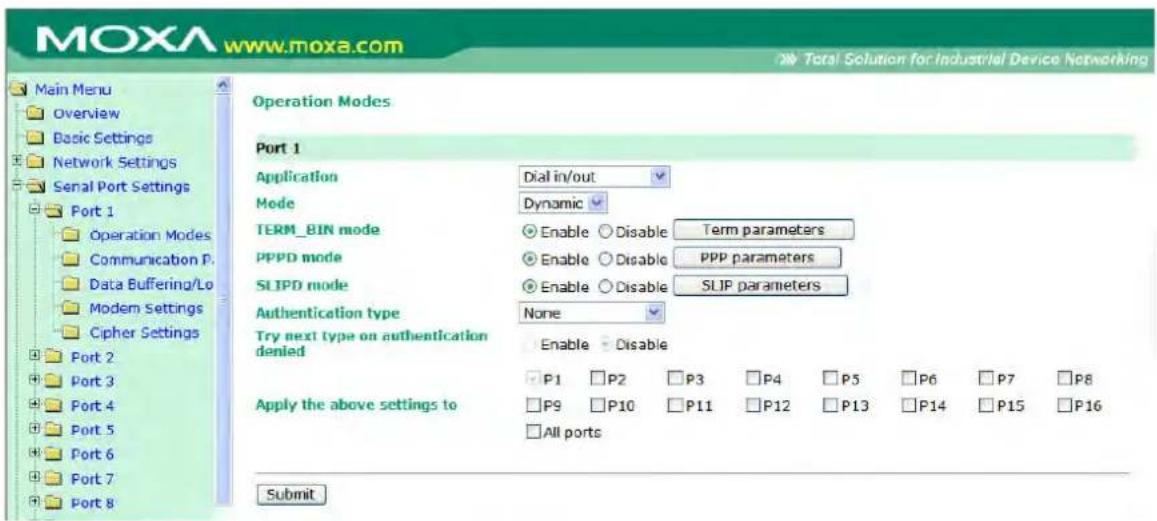Open the Application dropdown showing Dial in/out
The image size is (1157, 521).
pos(594,177)
